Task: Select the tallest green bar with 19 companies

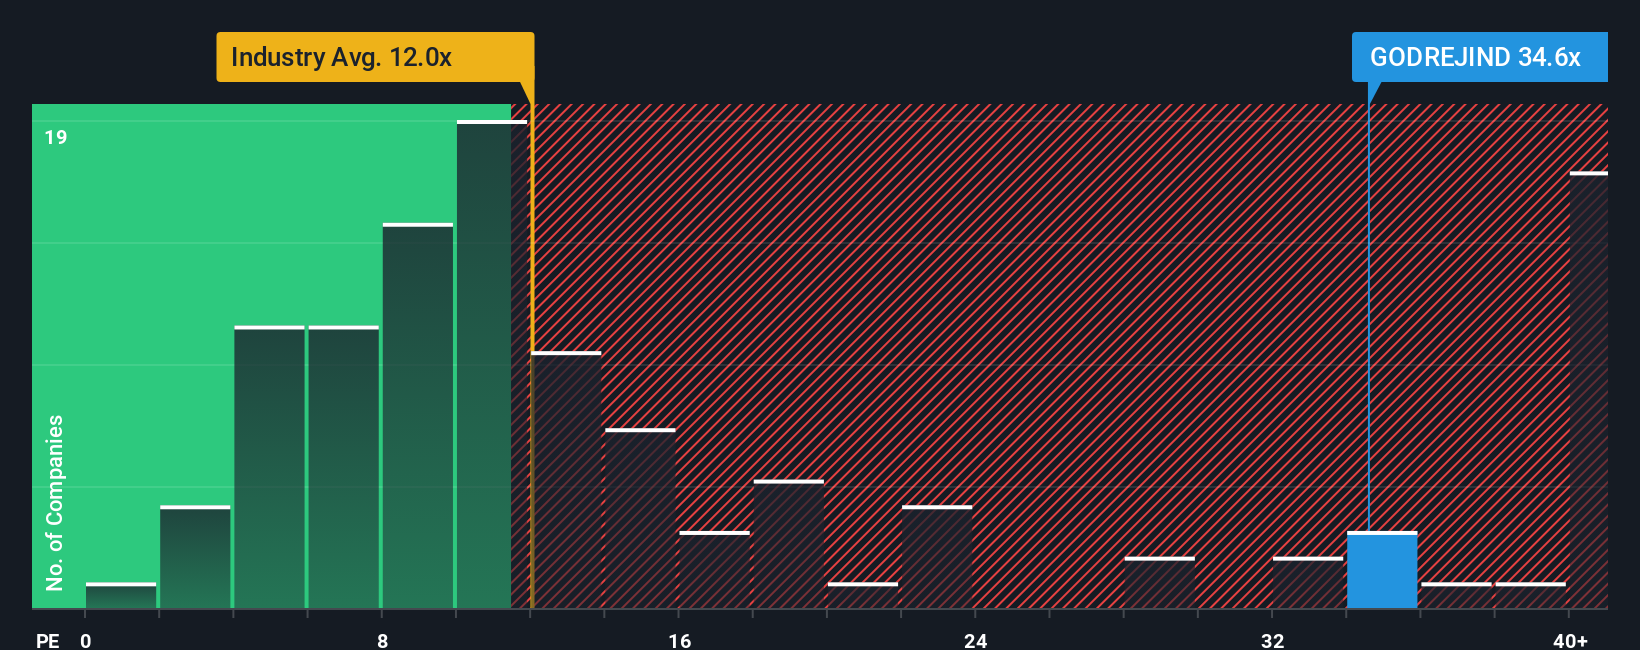Action: pos(492,365)
